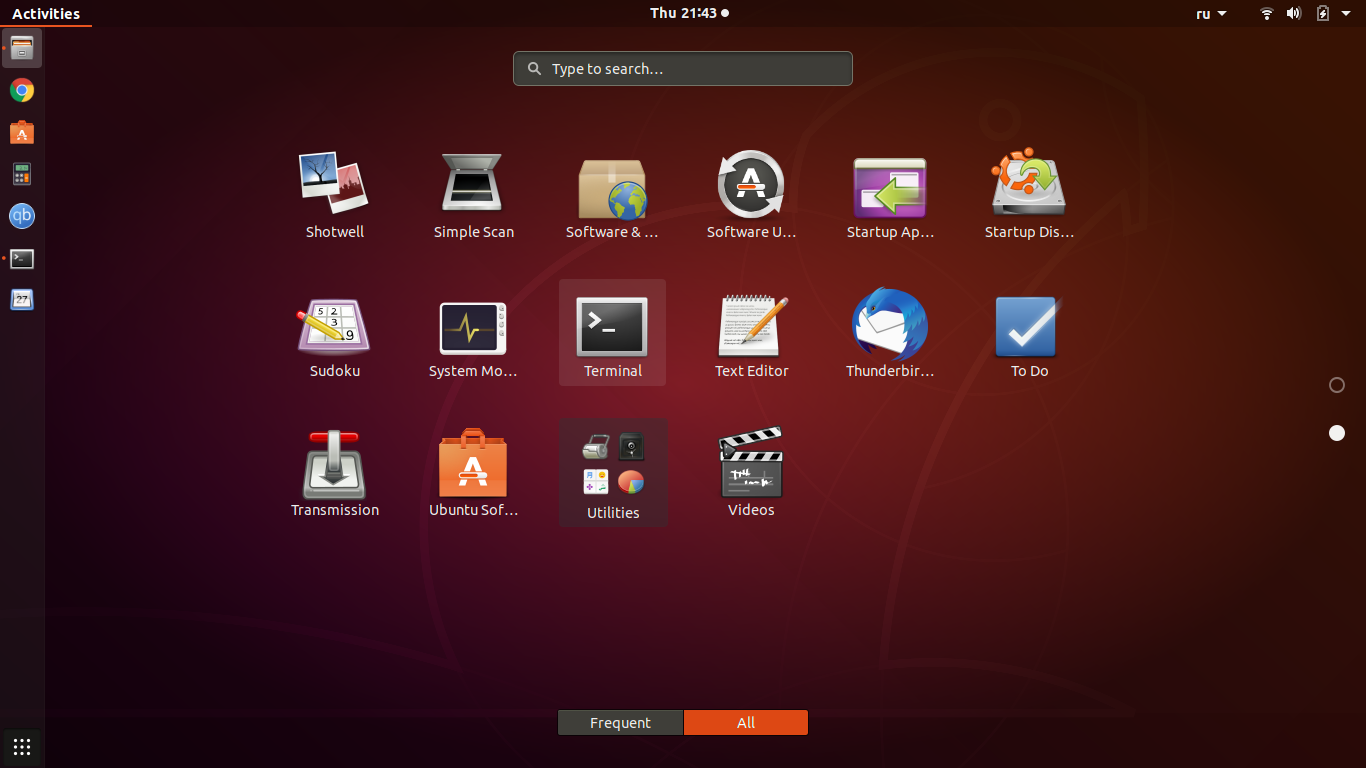This screenshot has height=768, width=1366.
Task: Go to first app page indicator
Action: coord(1337,385)
